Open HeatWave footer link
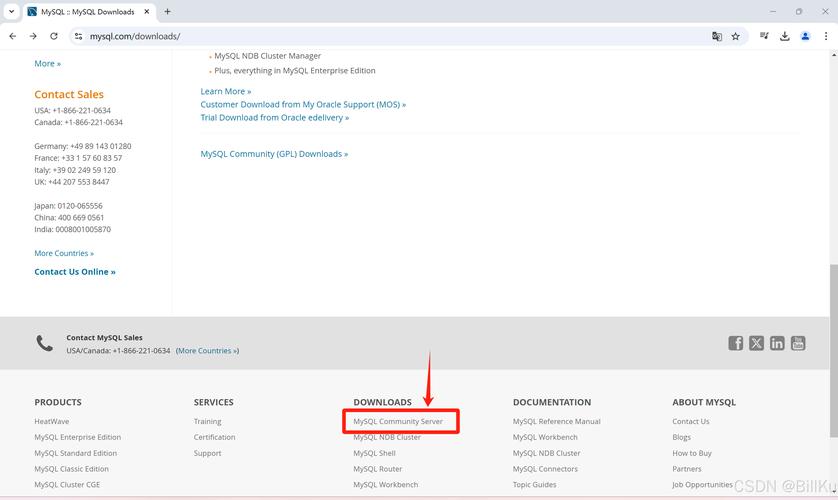The image size is (838, 500). [x=52, y=421]
